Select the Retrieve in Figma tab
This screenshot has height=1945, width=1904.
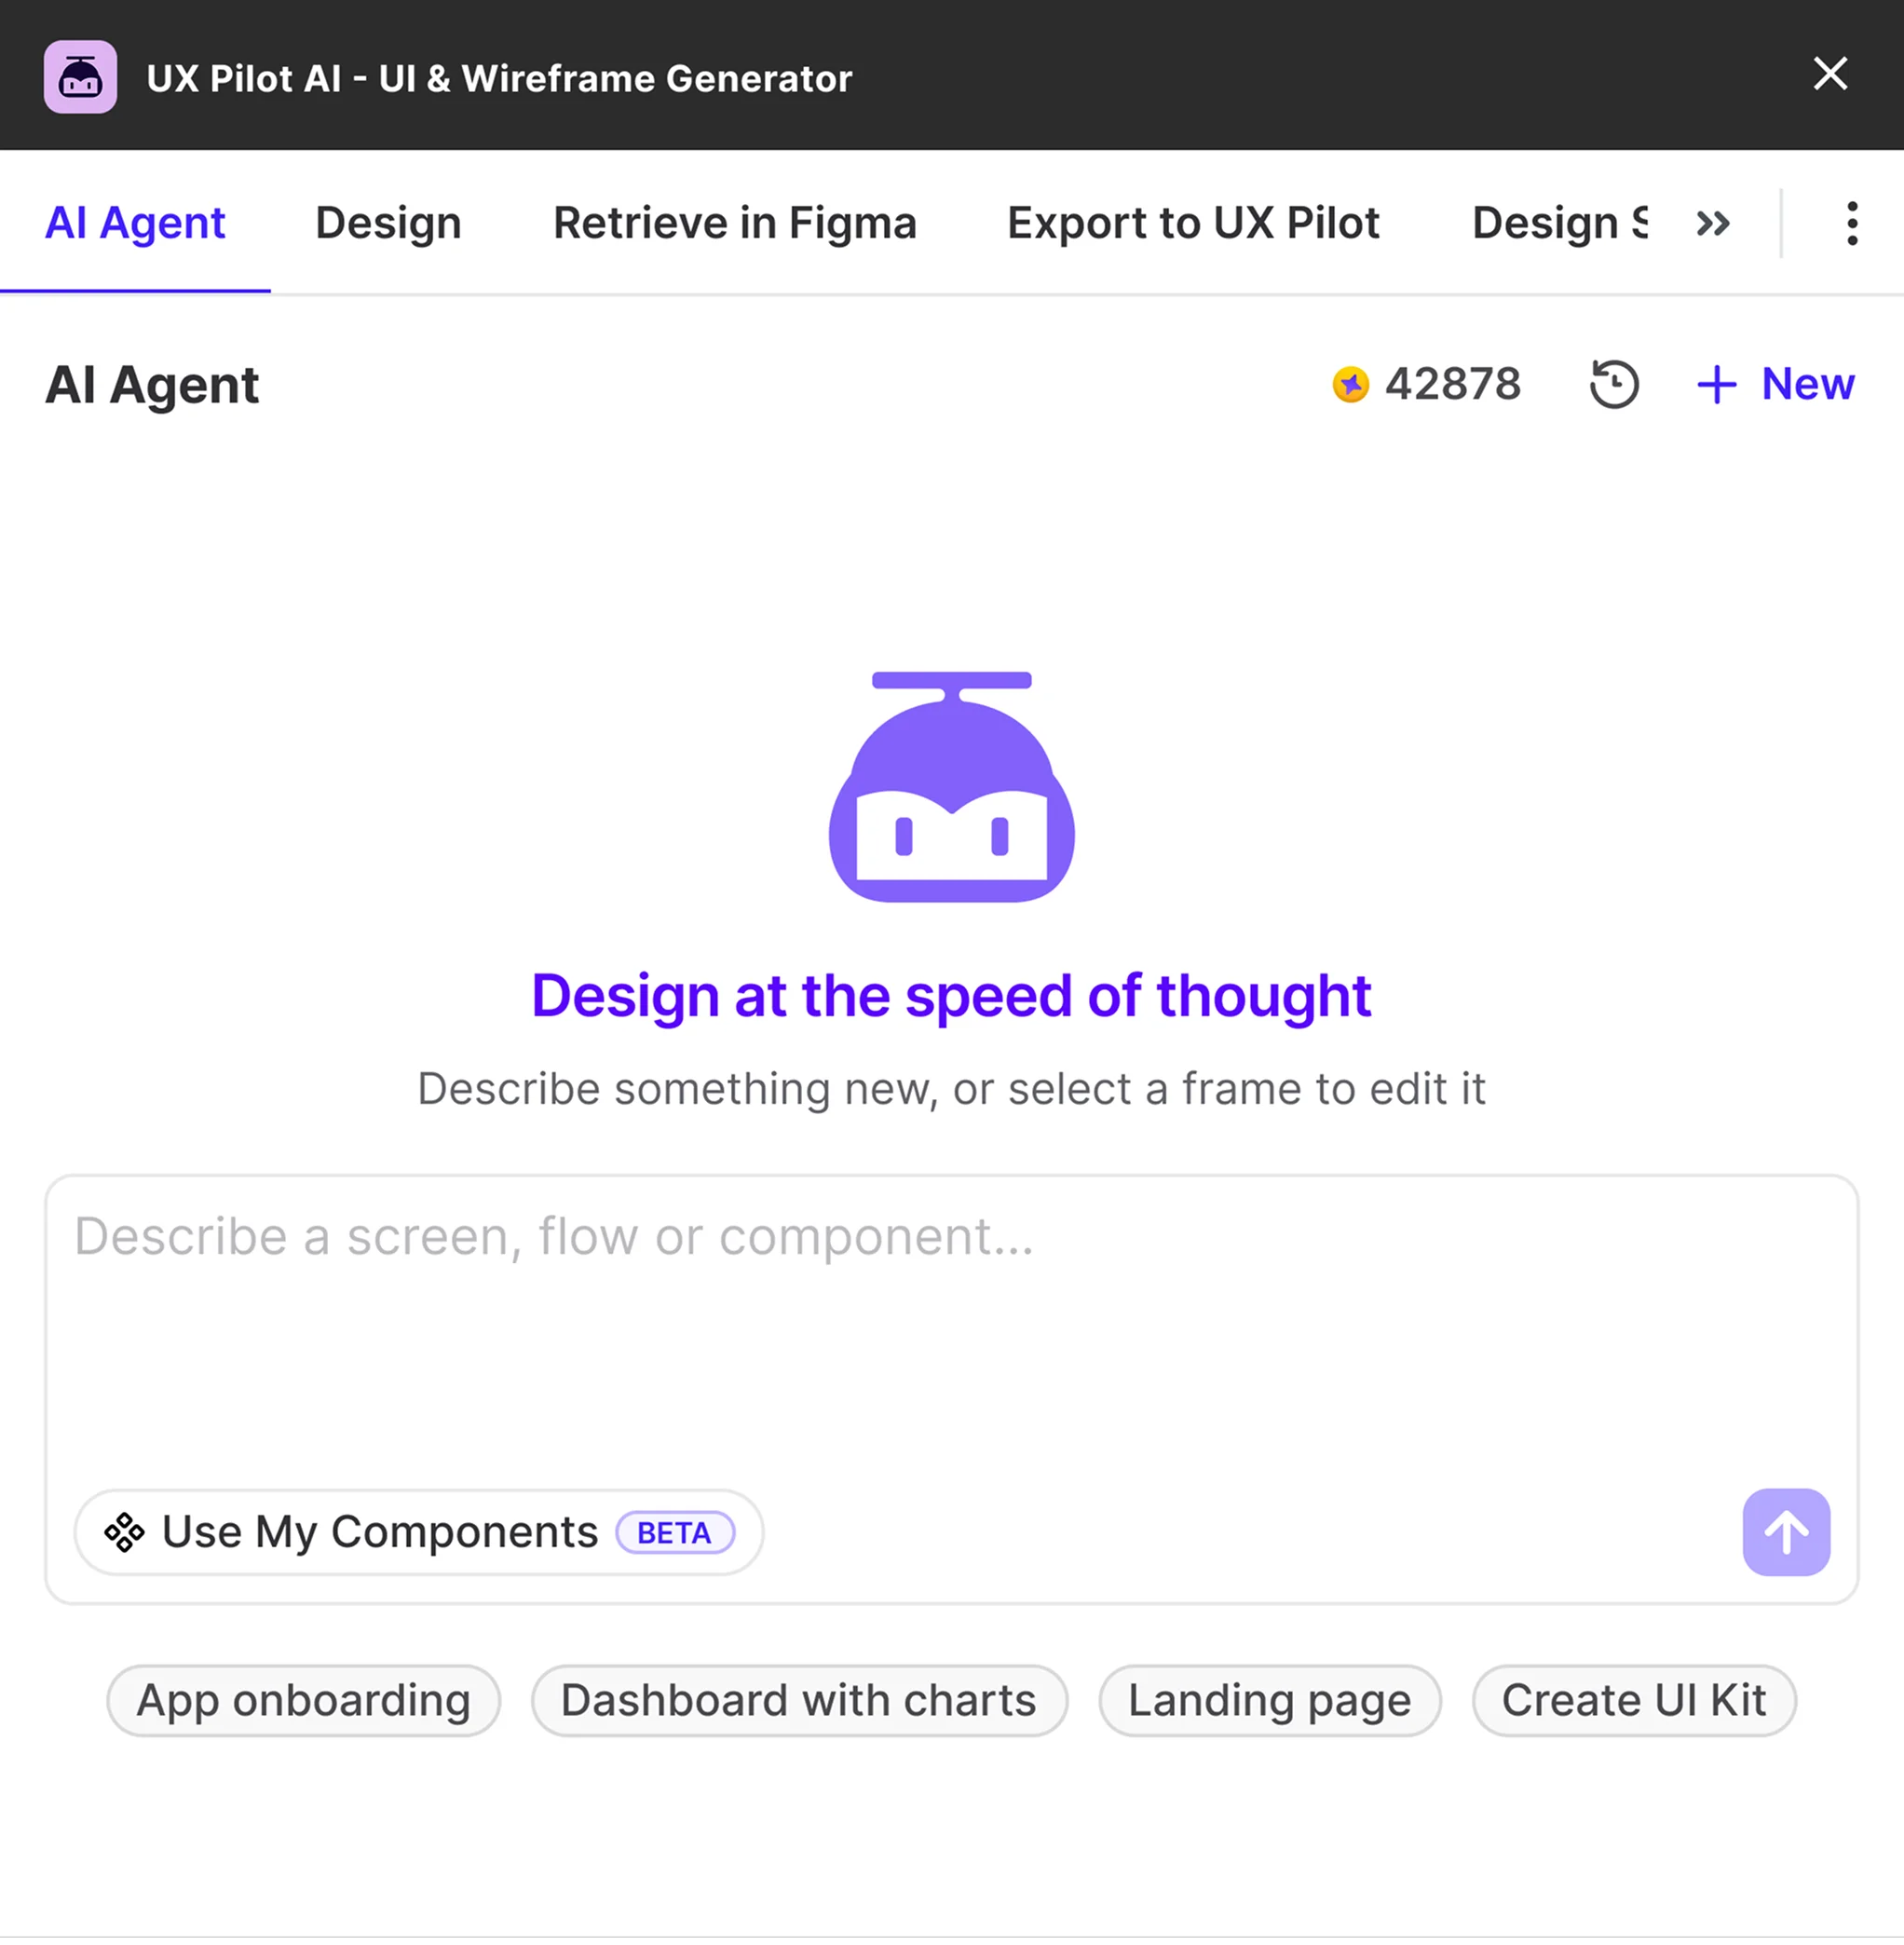735,223
